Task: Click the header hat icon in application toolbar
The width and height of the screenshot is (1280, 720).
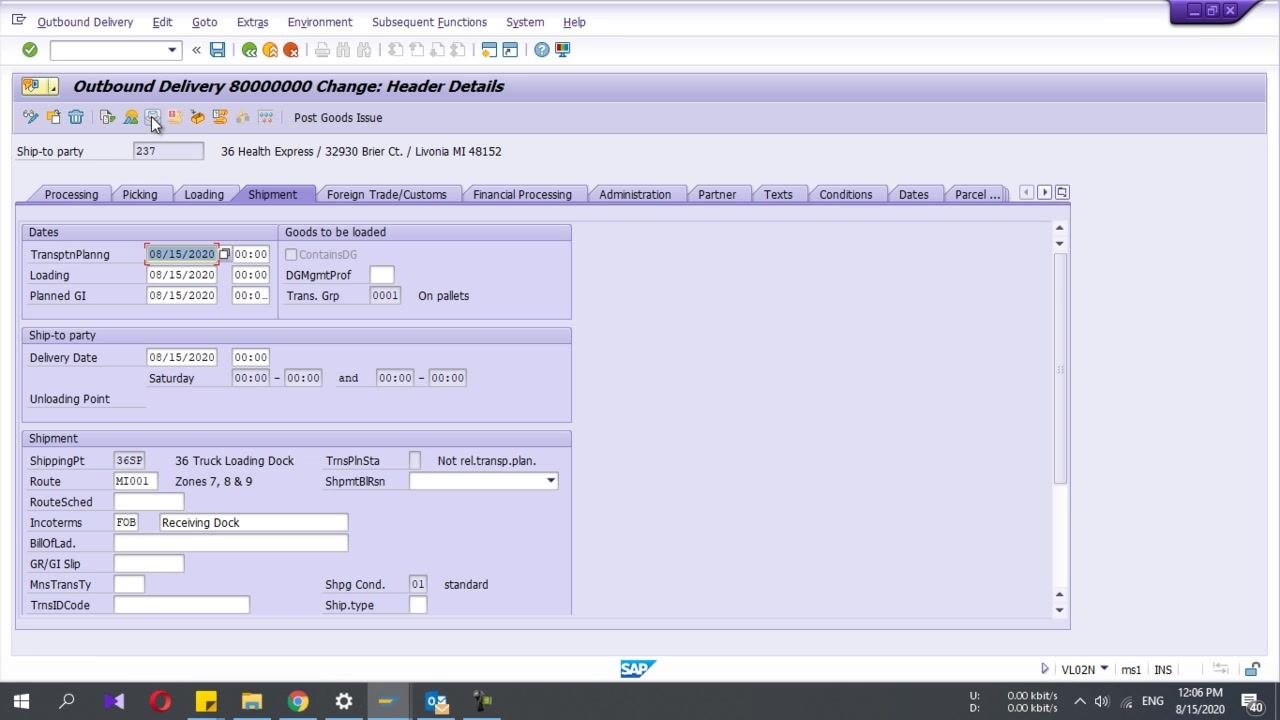Action: pyautogui.click(x=131, y=117)
